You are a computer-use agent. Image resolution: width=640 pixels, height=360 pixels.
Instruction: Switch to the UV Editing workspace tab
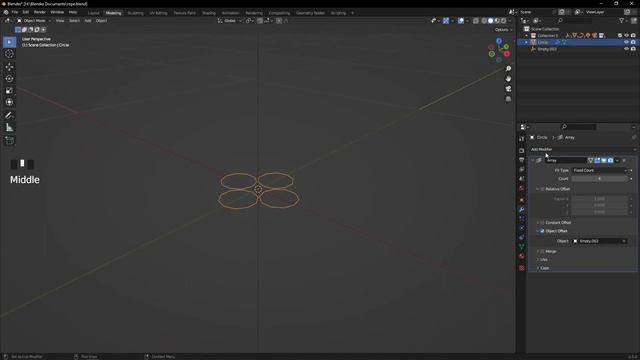[158, 13]
